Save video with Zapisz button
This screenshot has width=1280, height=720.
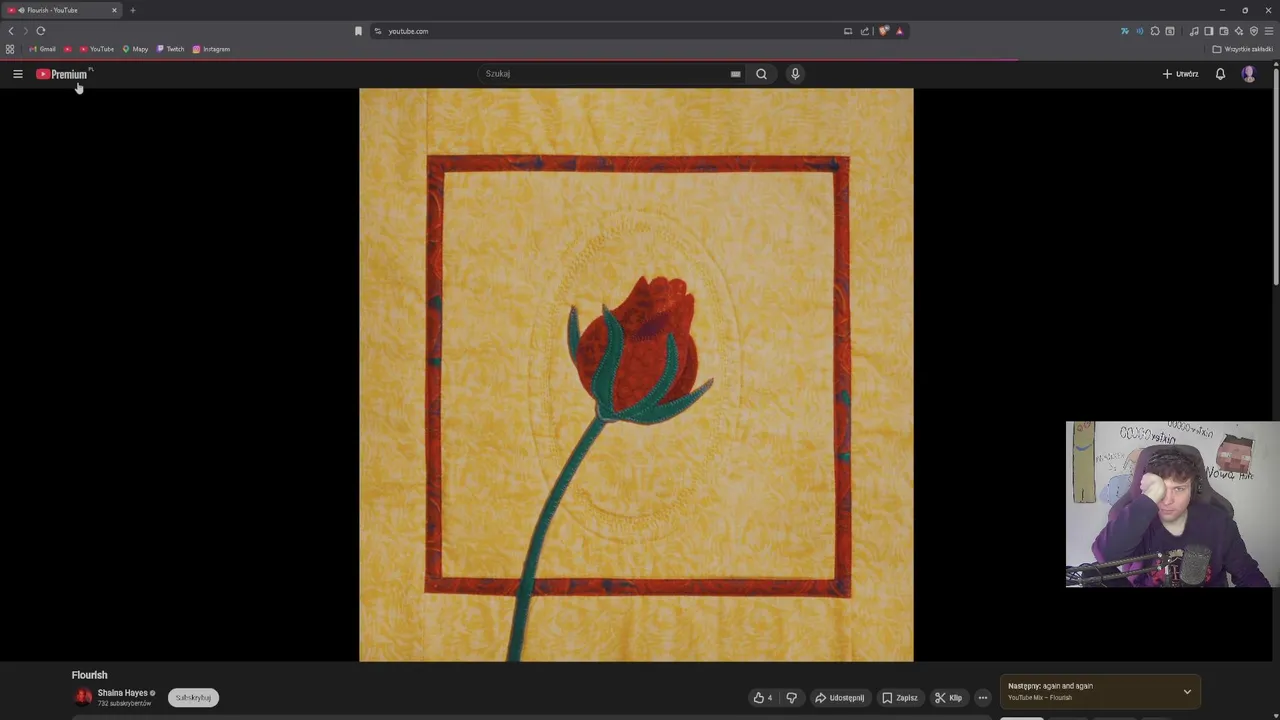point(900,698)
